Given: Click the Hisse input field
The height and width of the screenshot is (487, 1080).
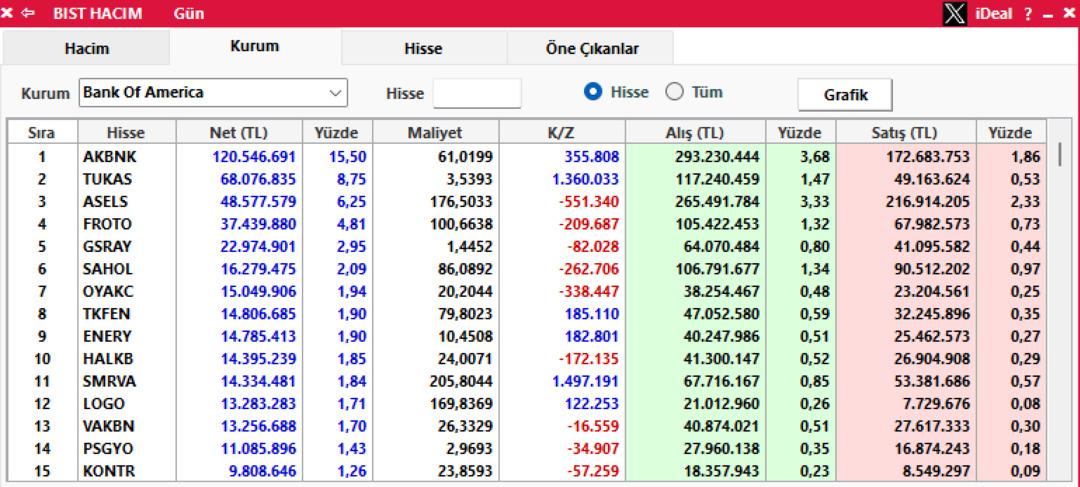Looking at the screenshot, I should coord(477,93).
